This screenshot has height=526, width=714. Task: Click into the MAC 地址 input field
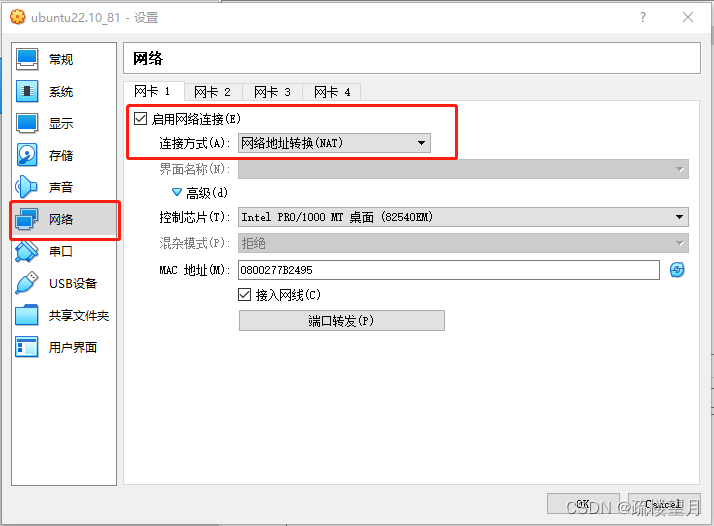click(x=449, y=270)
